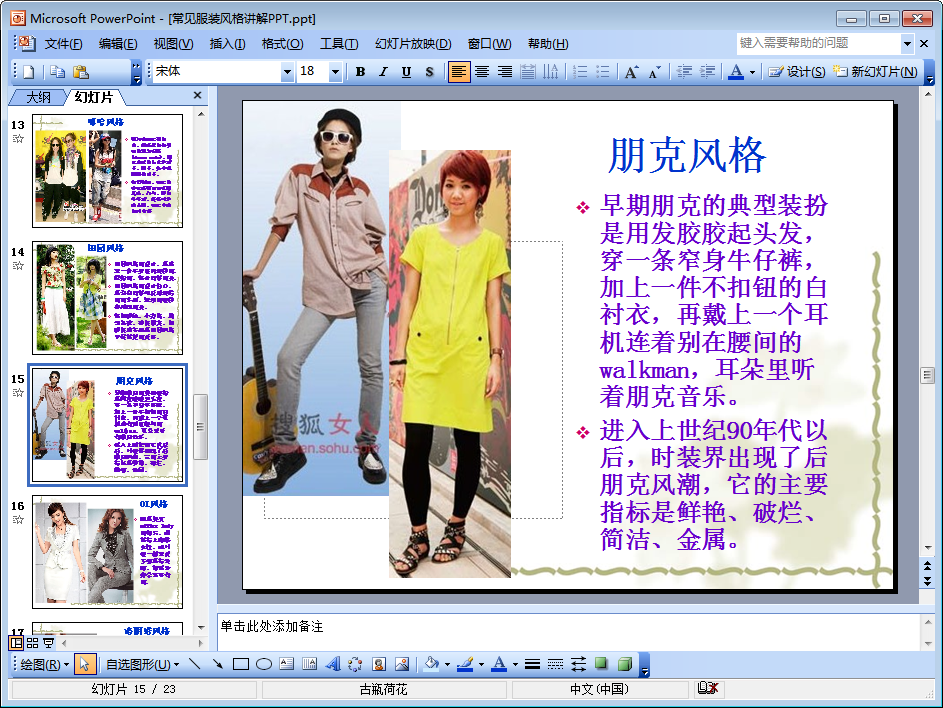This screenshot has width=943, height=708.
Task: Select the Line drawing tool
Action: pyautogui.click(x=194, y=664)
